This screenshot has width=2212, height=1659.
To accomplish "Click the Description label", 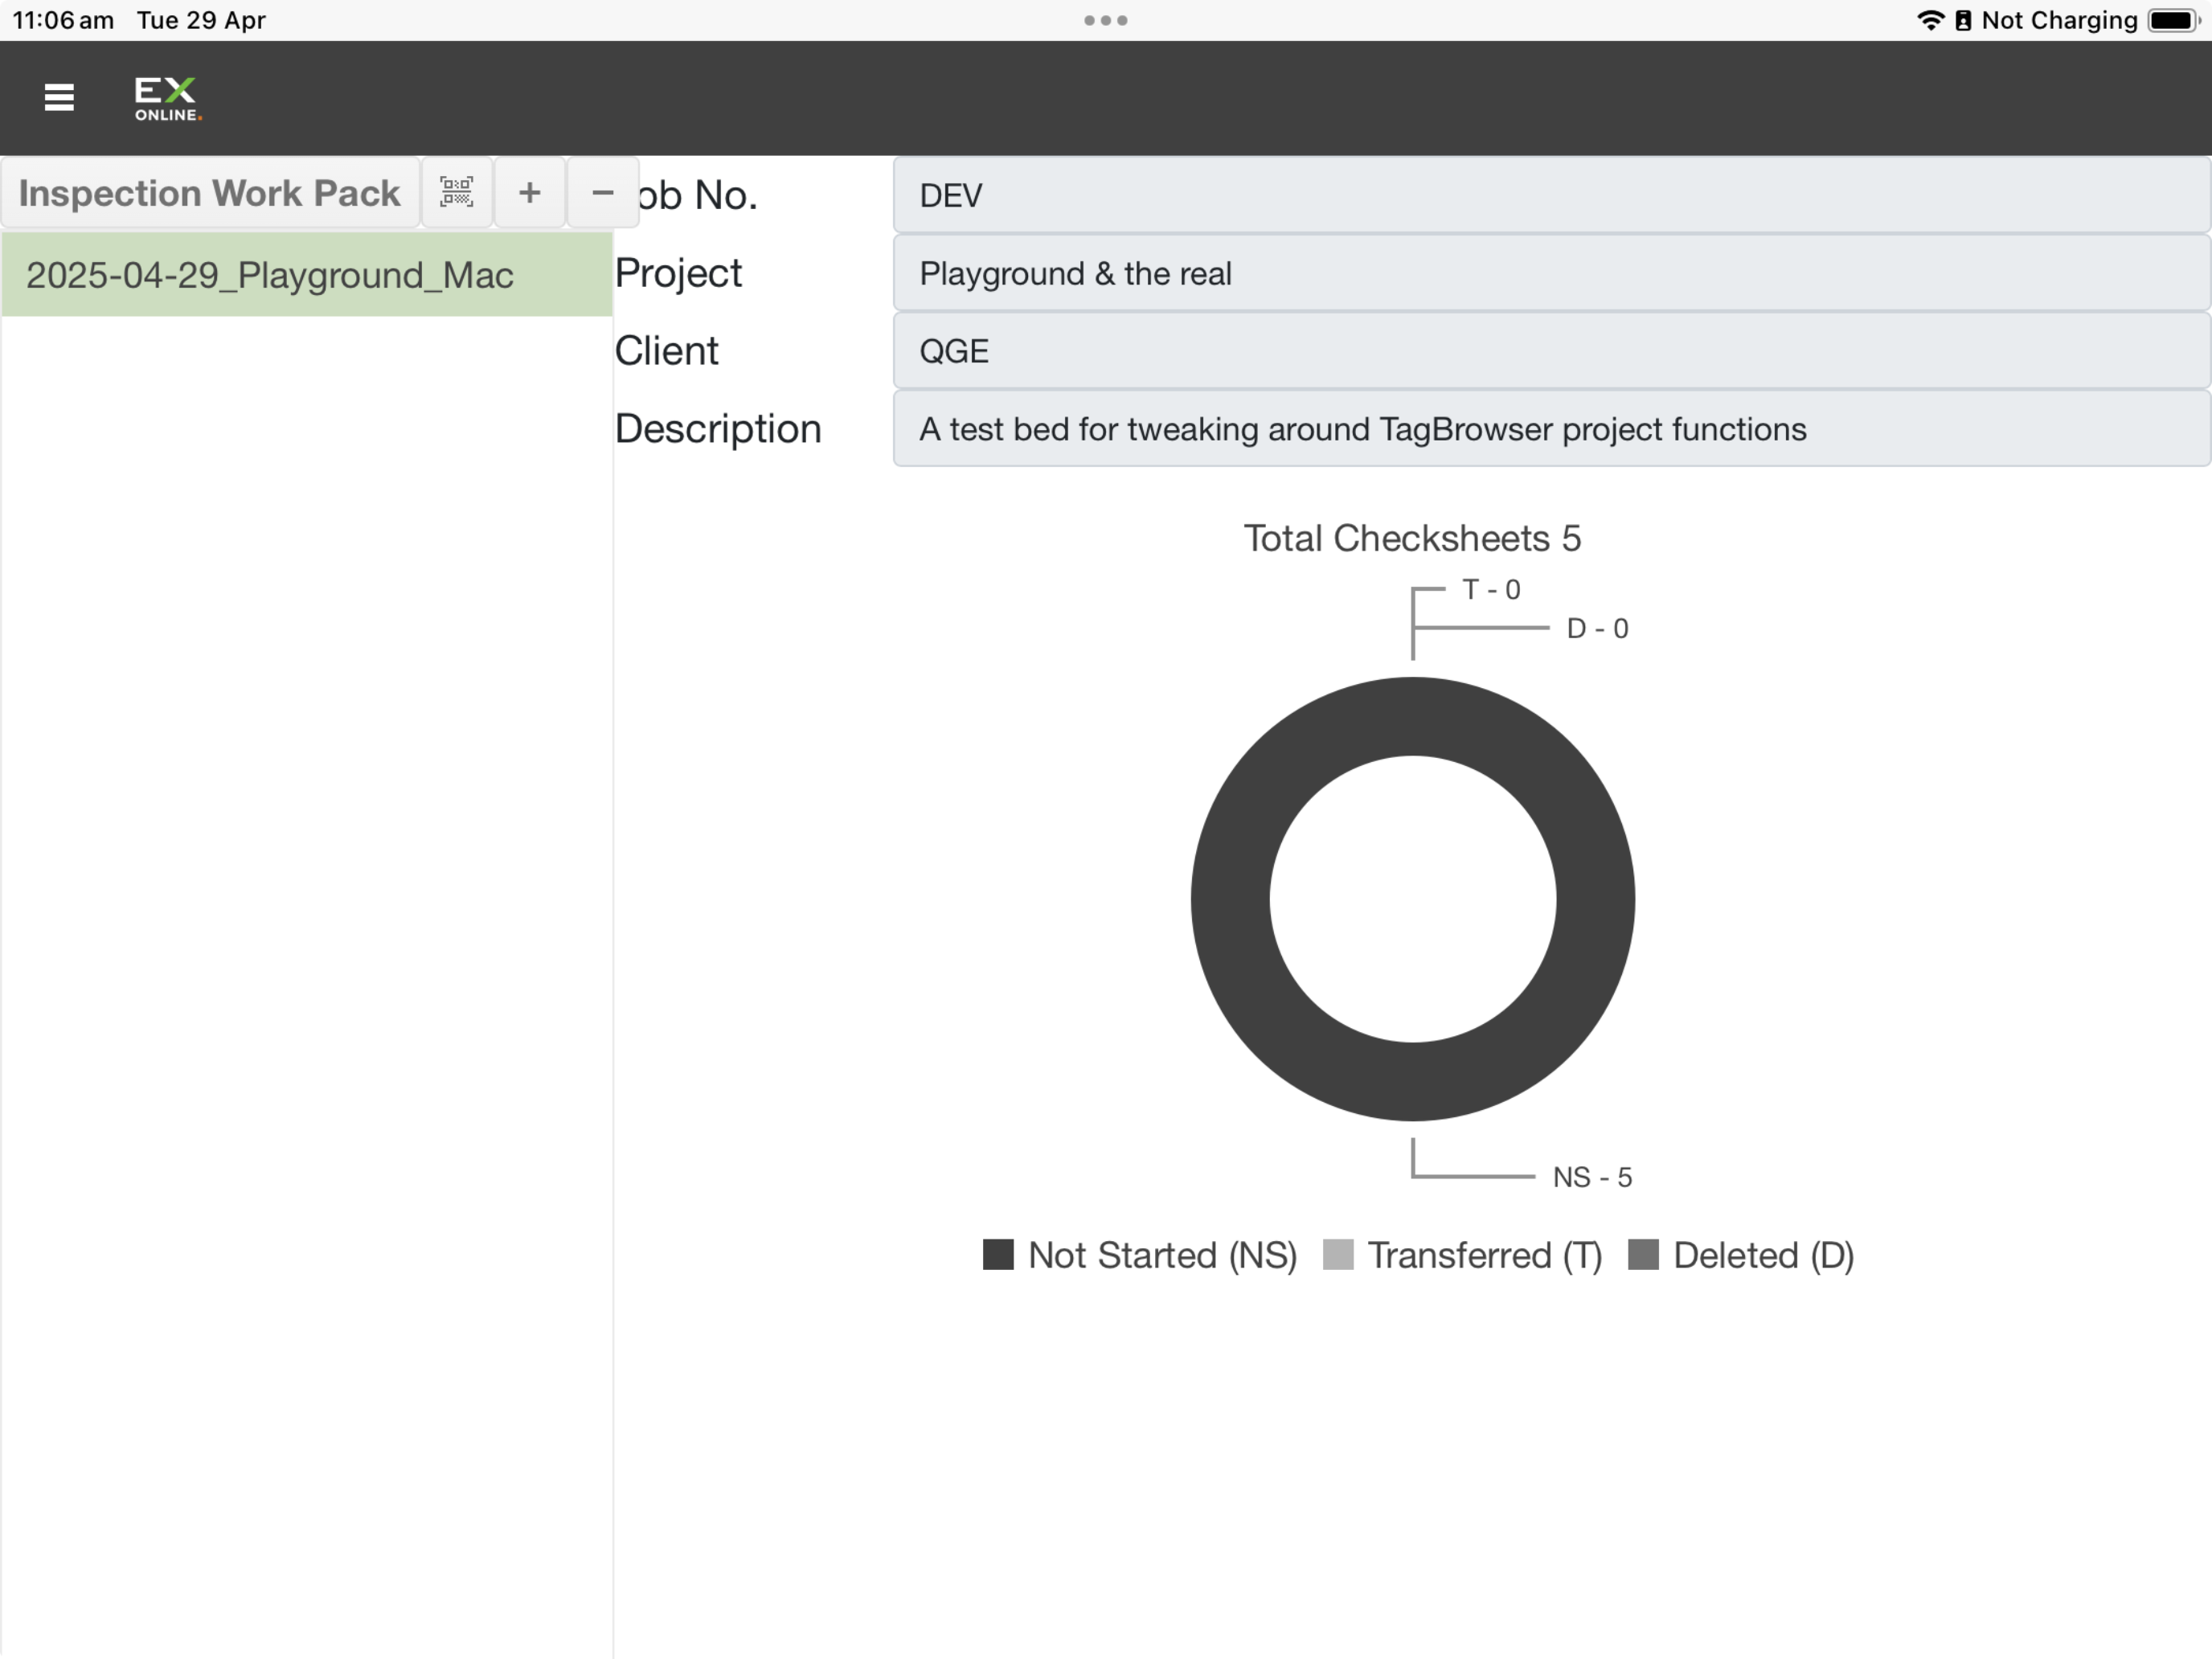I will tap(718, 429).
